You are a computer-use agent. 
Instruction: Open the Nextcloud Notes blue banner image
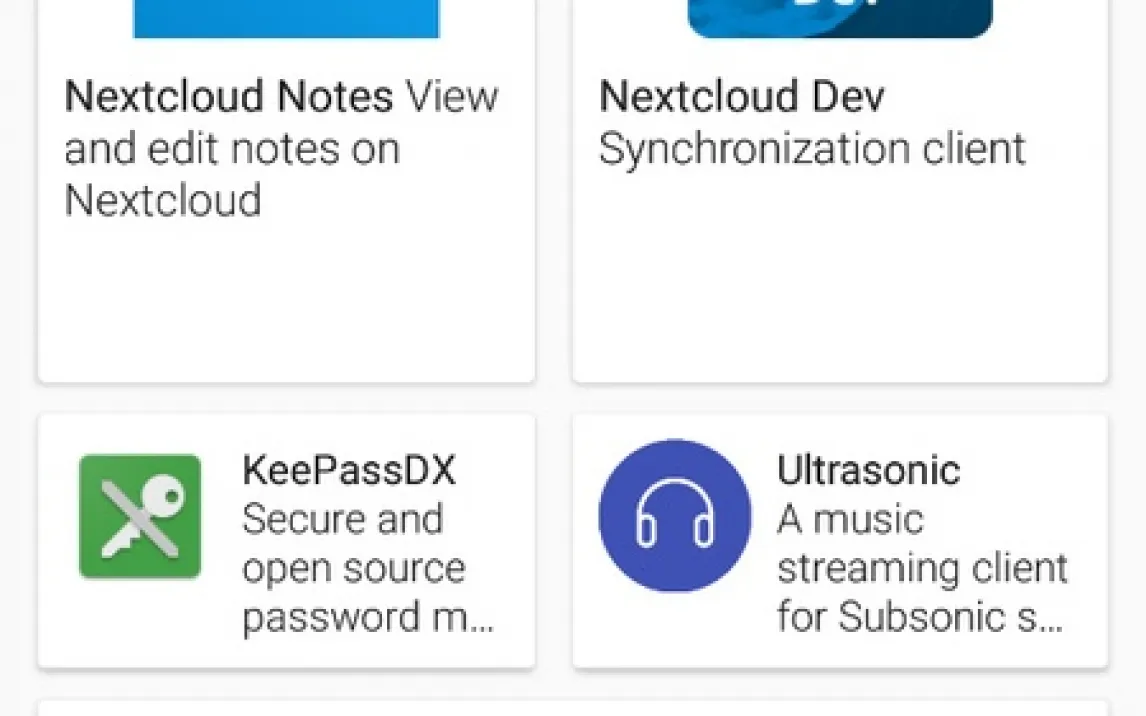pos(286,18)
